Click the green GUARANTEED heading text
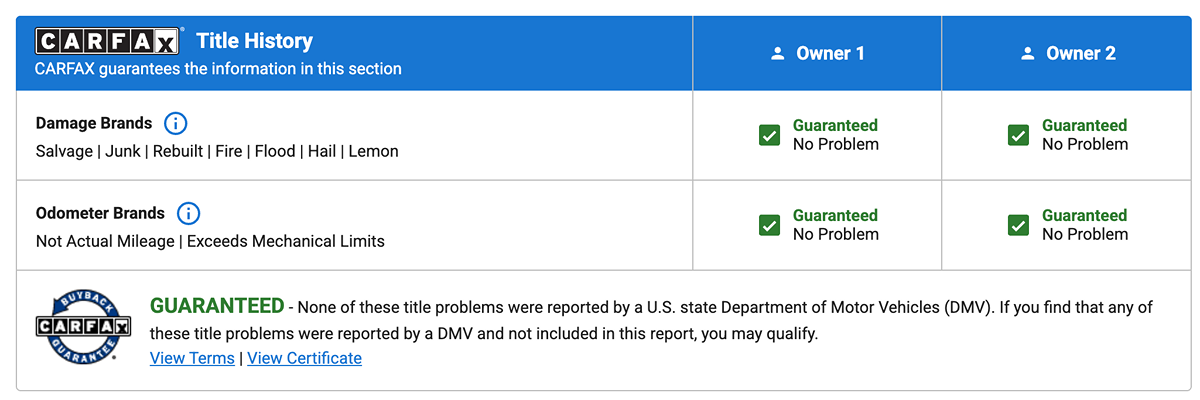The width and height of the screenshot is (1200, 400). (x=217, y=306)
